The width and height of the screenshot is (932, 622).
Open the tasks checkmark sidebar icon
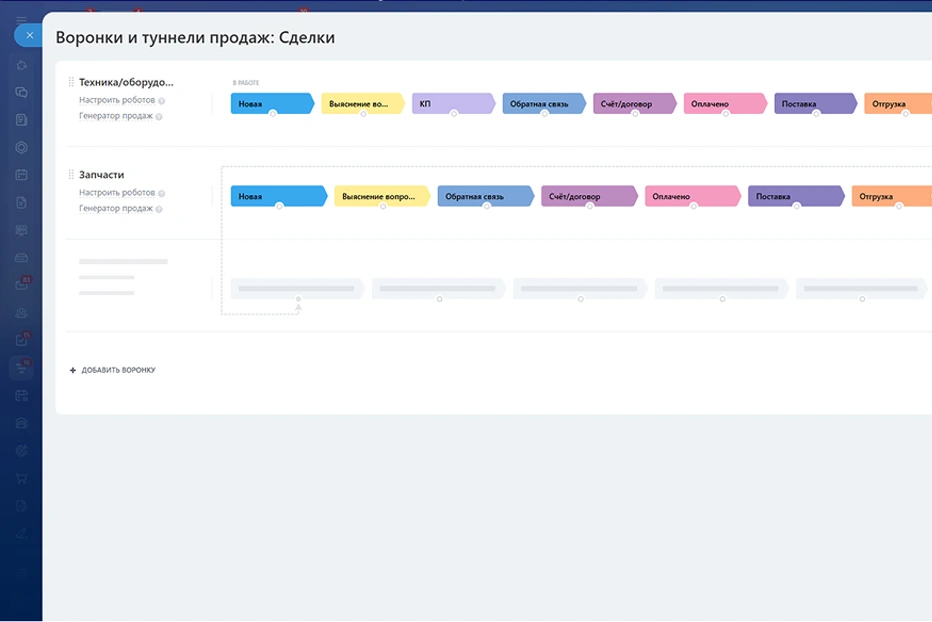(x=21, y=340)
